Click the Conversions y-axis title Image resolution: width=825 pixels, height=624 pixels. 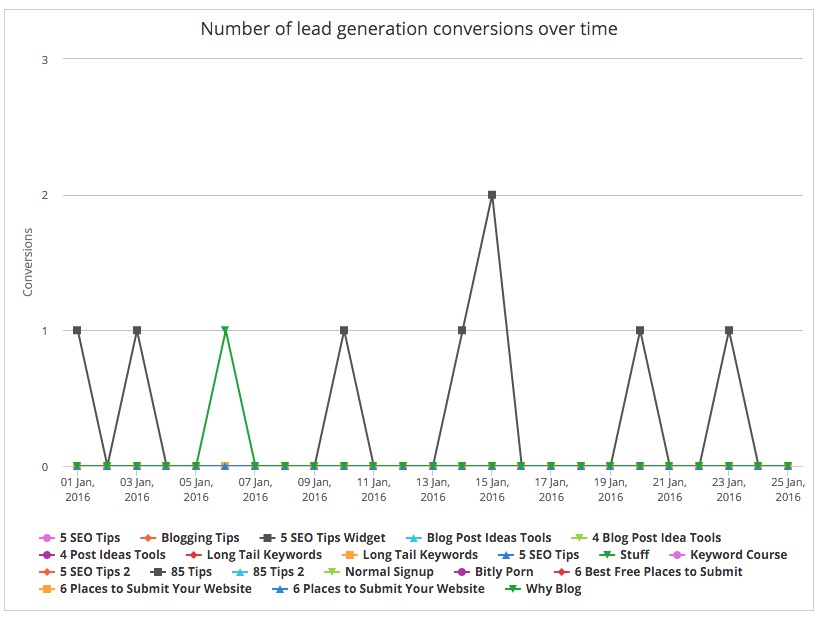pyautogui.click(x=28, y=262)
